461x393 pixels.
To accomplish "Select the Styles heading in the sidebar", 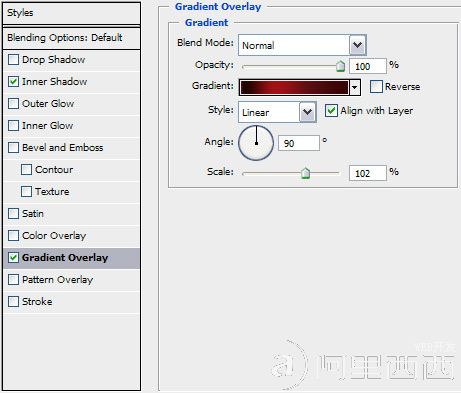I will 71,13.
